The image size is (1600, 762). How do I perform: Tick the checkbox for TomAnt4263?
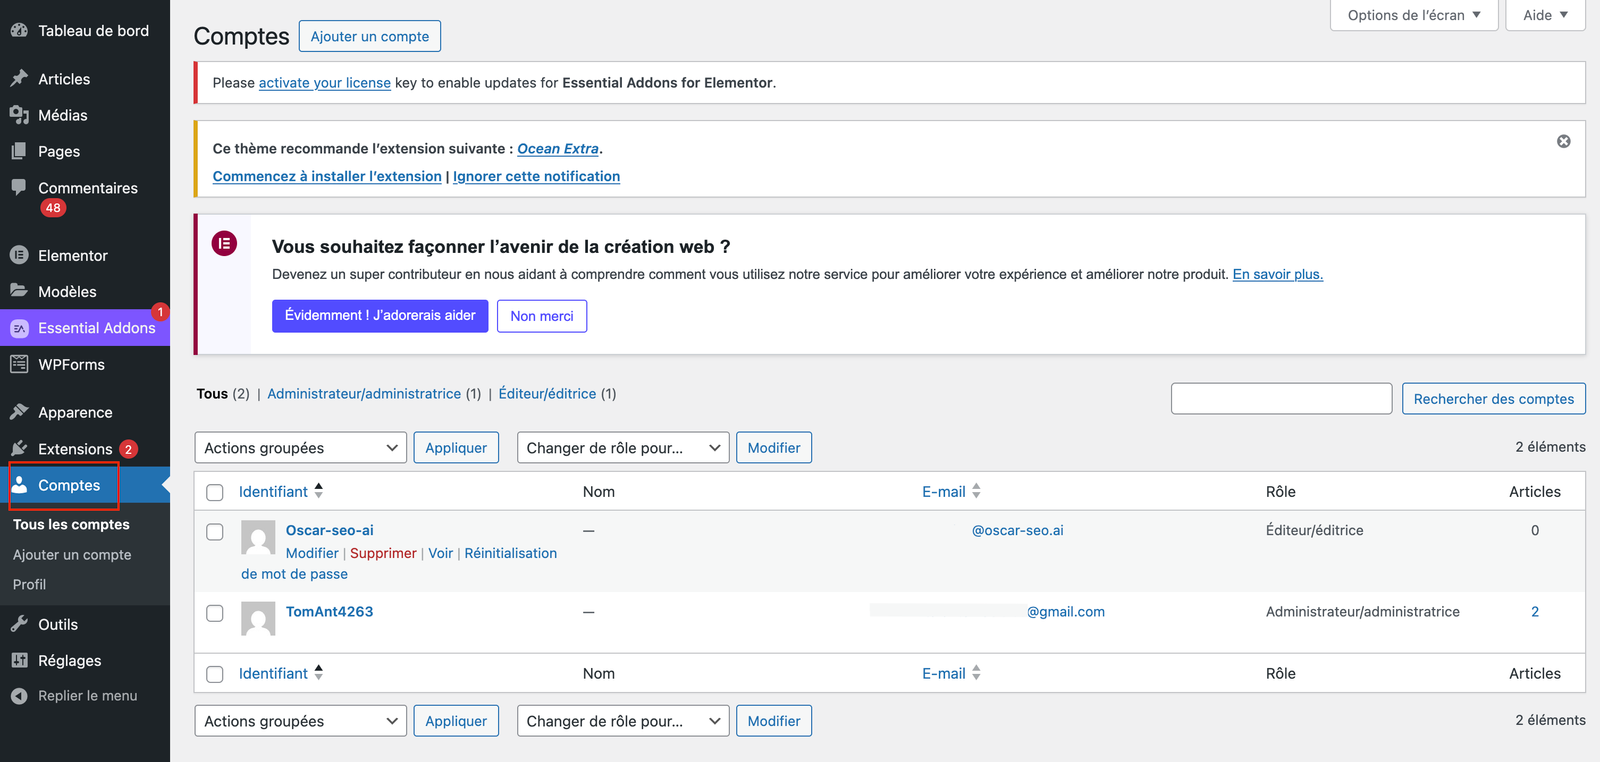click(x=215, y=613)
